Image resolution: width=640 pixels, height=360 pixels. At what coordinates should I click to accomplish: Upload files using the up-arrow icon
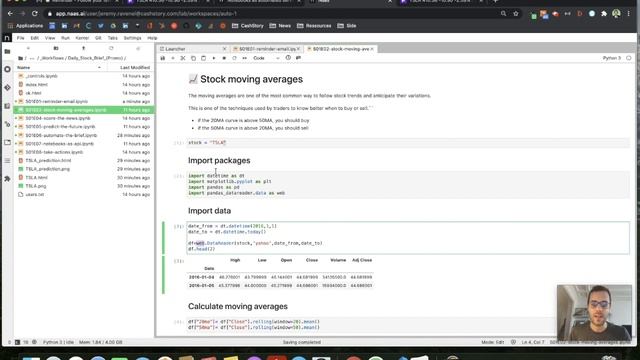tap(83, 48)
